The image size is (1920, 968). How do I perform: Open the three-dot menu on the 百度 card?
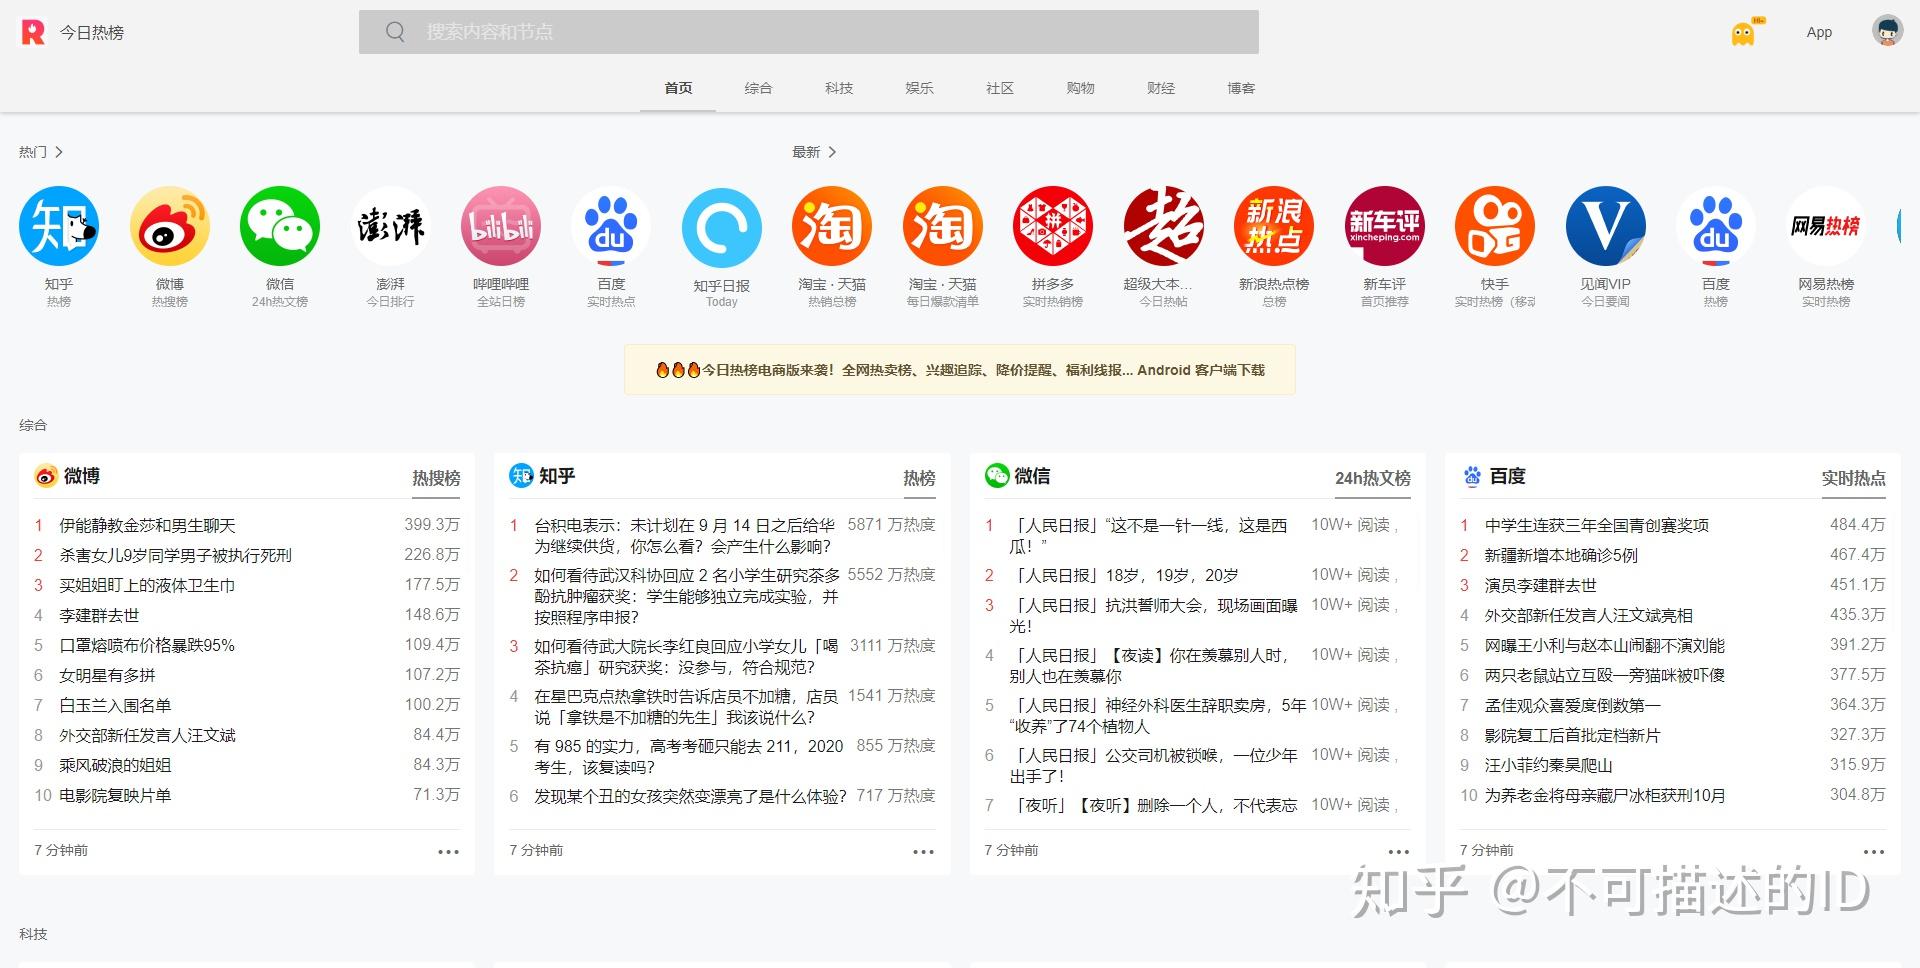[x=1873, y=852]
